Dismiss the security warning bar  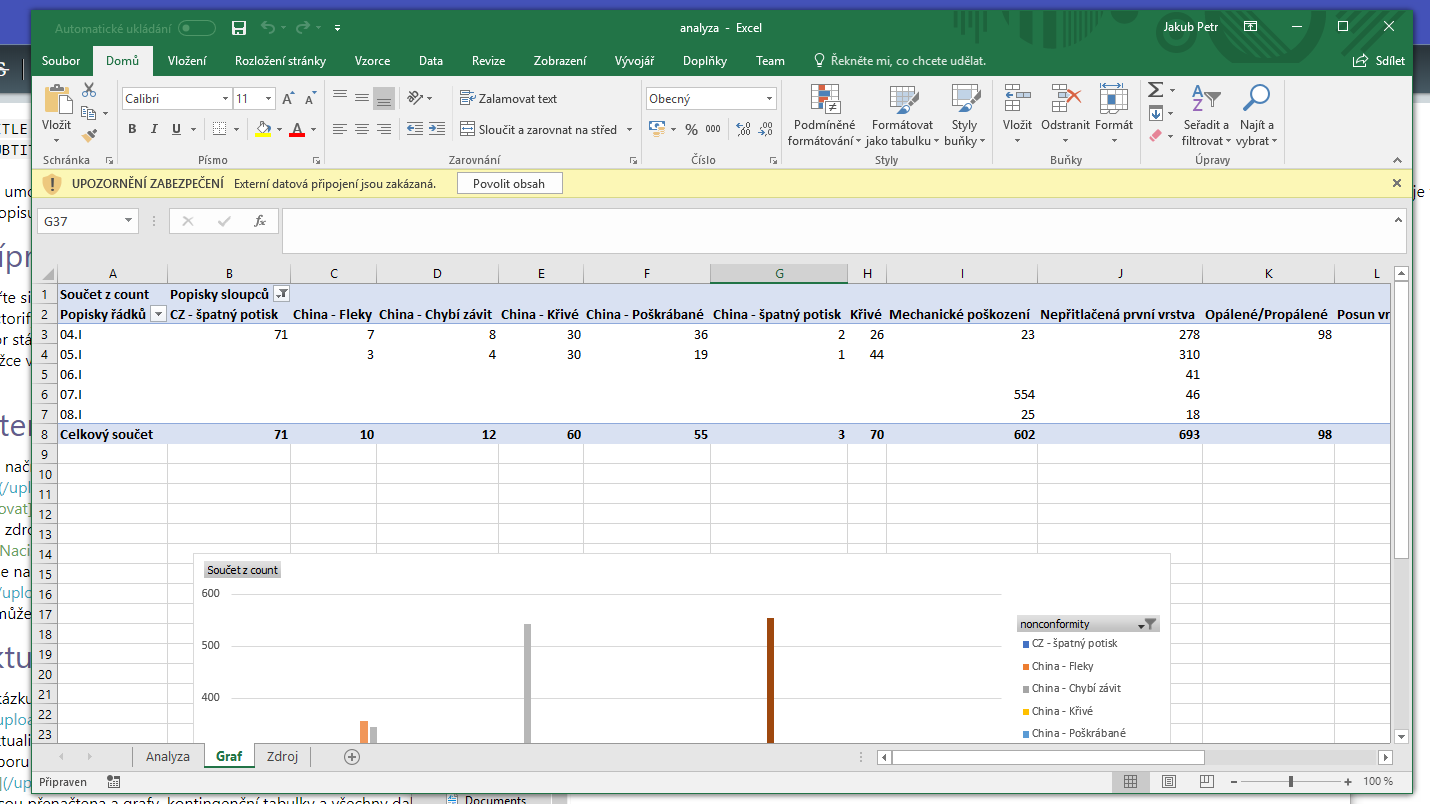[1397, 183]
